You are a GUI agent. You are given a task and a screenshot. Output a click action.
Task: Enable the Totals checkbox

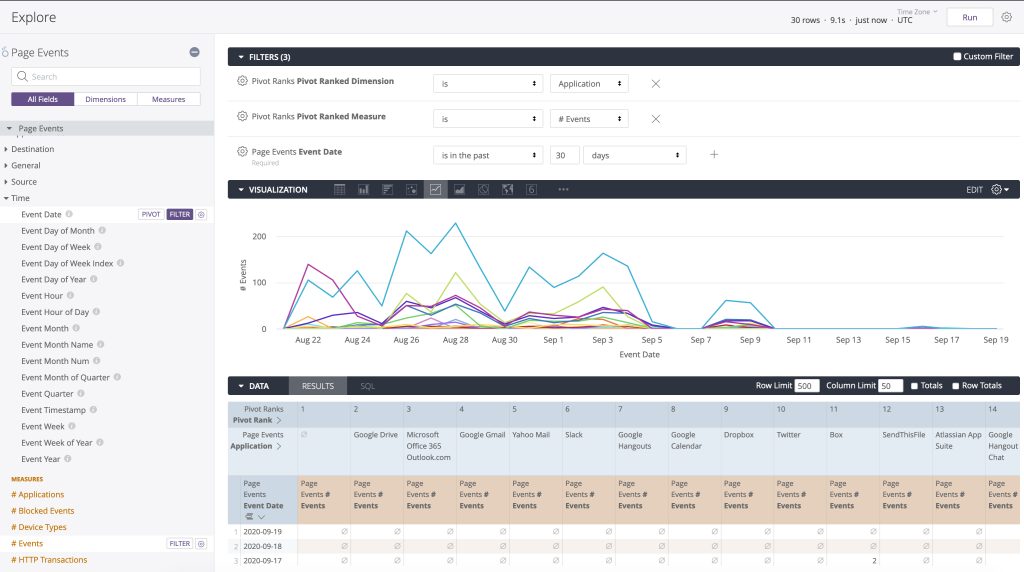914,386
